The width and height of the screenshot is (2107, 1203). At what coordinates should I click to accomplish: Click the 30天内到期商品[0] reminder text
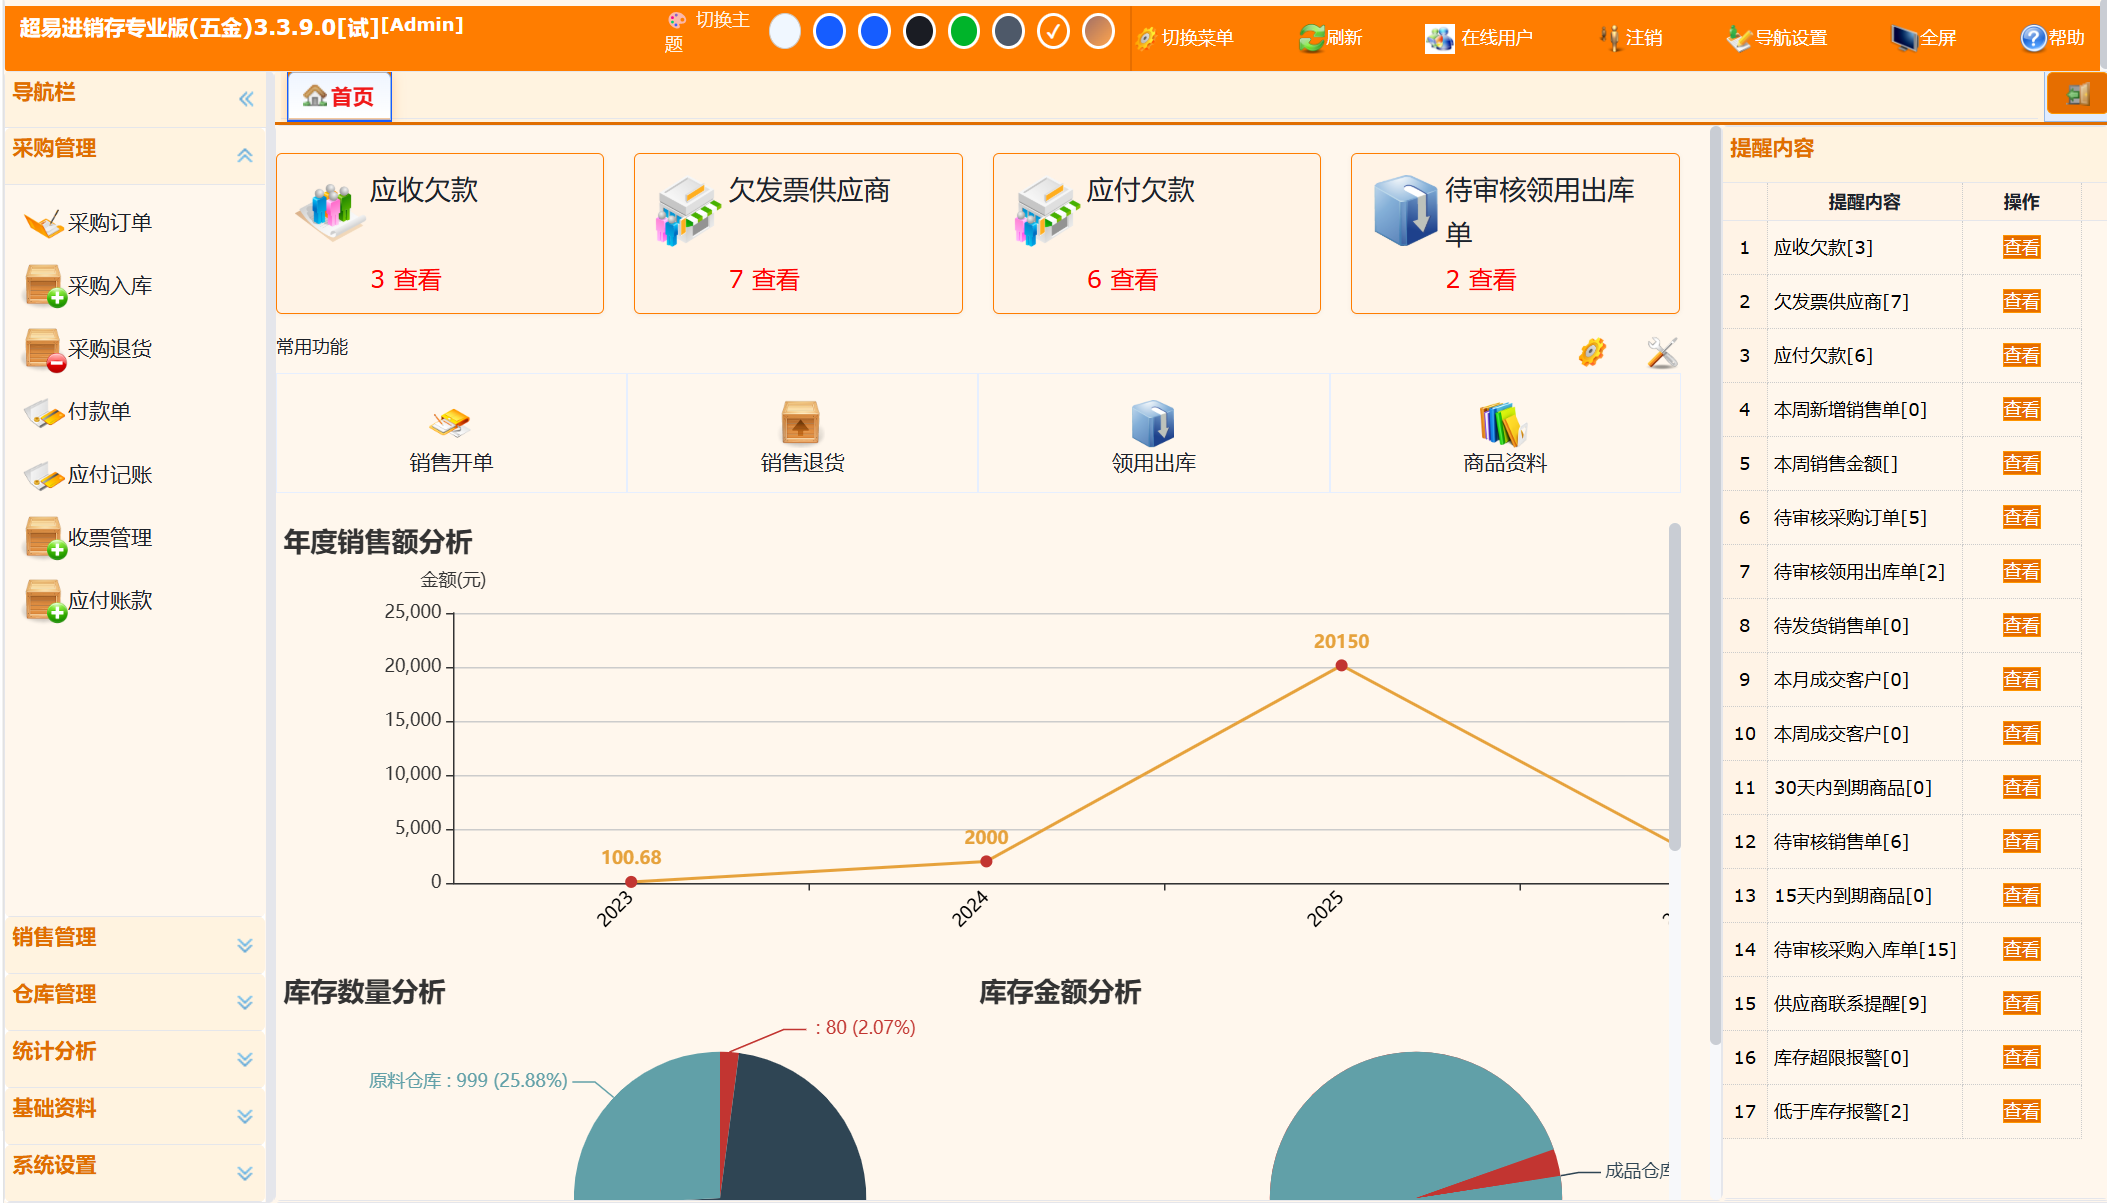1852,787
